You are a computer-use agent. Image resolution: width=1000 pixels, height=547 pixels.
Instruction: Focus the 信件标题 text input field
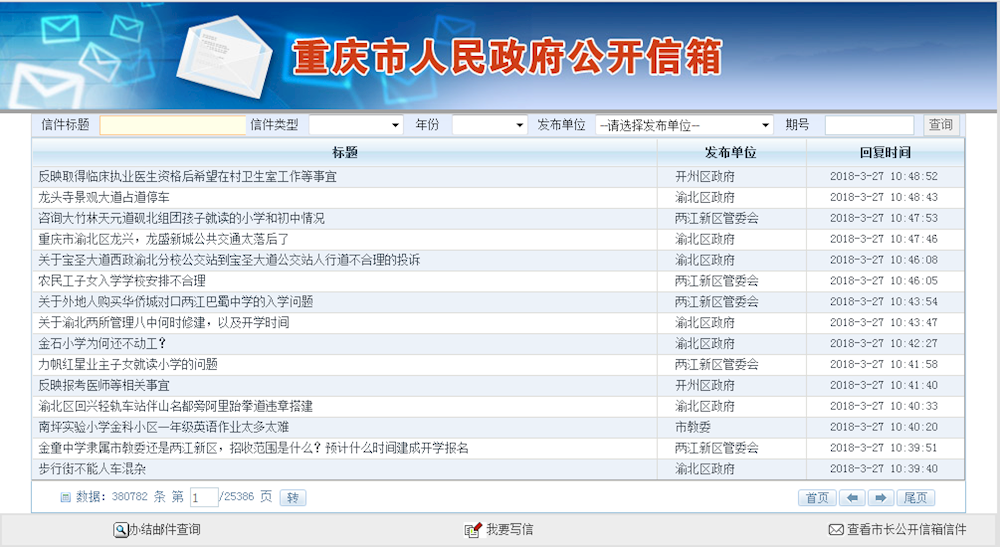pyautogui.click(x=172, y=125)
